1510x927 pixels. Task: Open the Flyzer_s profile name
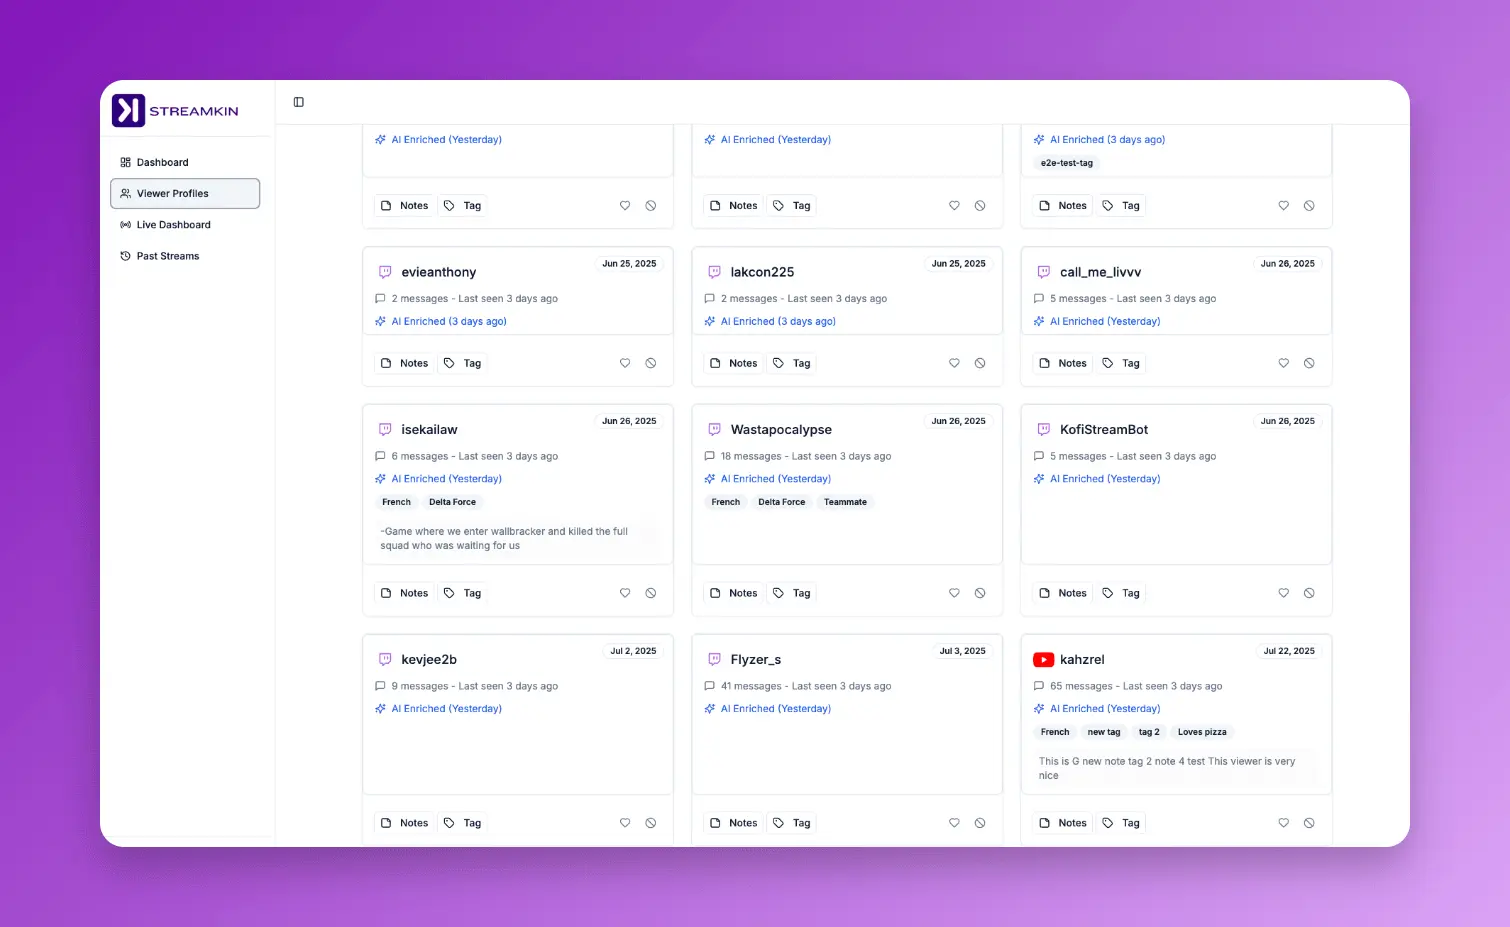click(756, 660)
